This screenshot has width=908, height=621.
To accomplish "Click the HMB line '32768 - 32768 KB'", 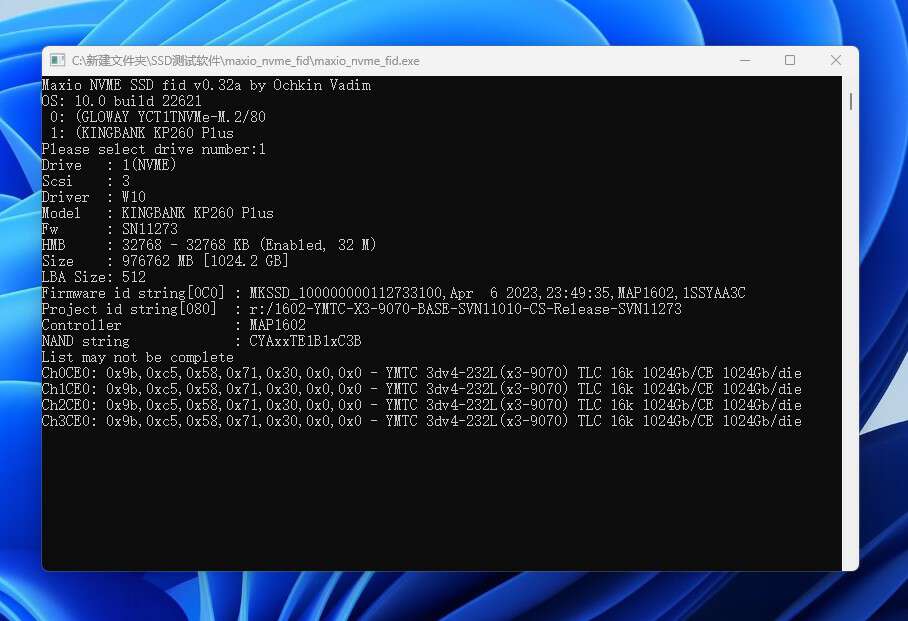I will 209,245.
